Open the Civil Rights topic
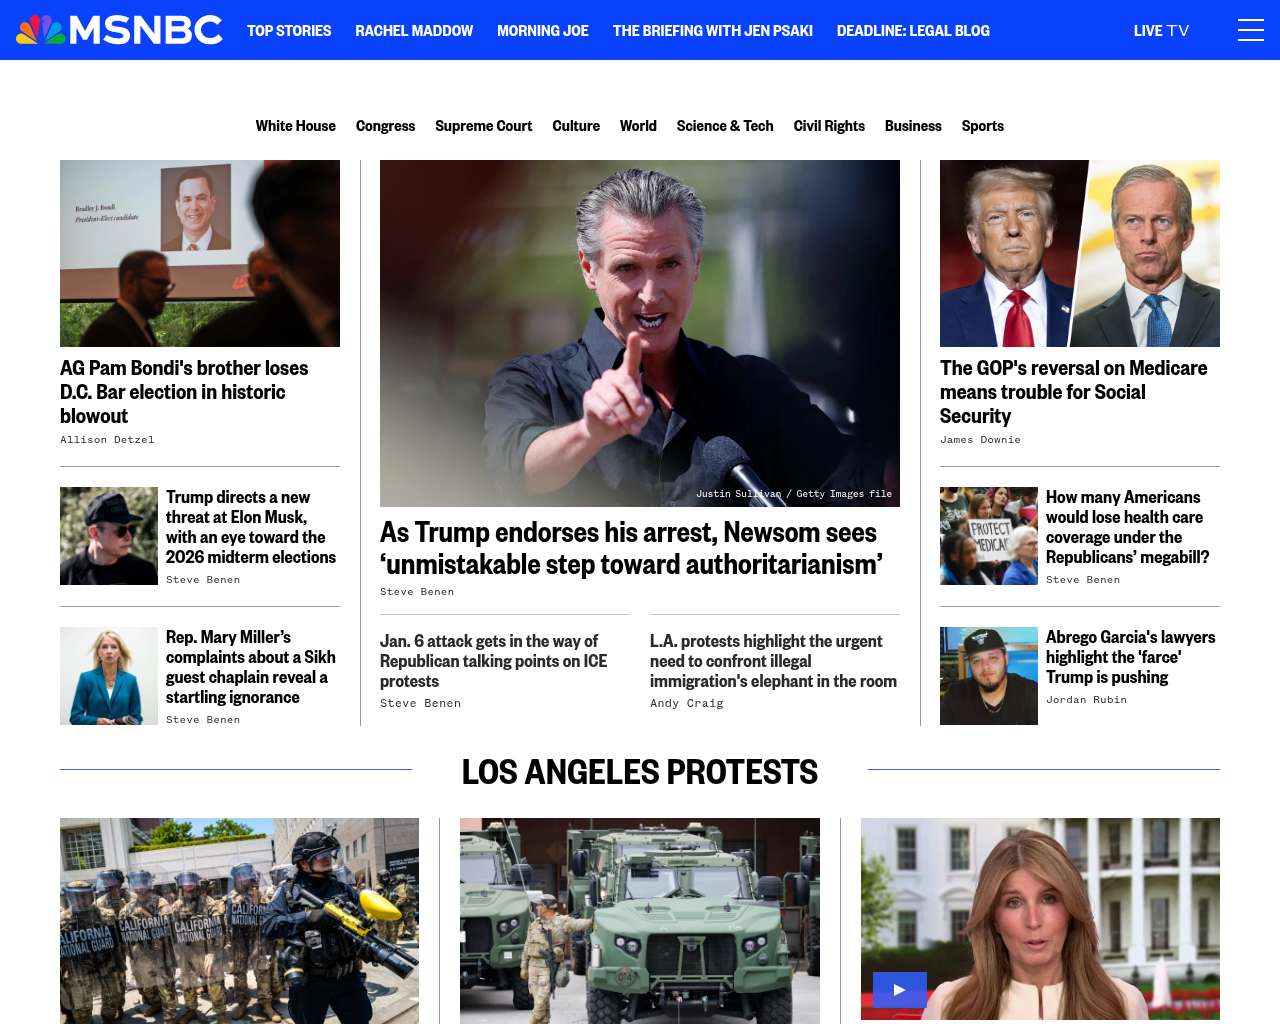This screenshot has height=1024, width=1280. [x=829, y=126]
